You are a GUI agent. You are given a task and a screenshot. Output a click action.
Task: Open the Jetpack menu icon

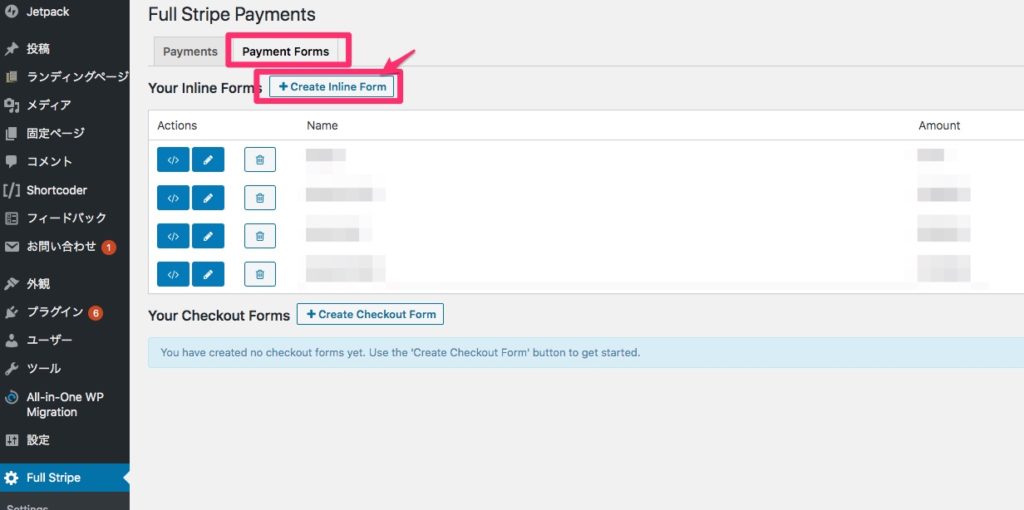point(11,12)
